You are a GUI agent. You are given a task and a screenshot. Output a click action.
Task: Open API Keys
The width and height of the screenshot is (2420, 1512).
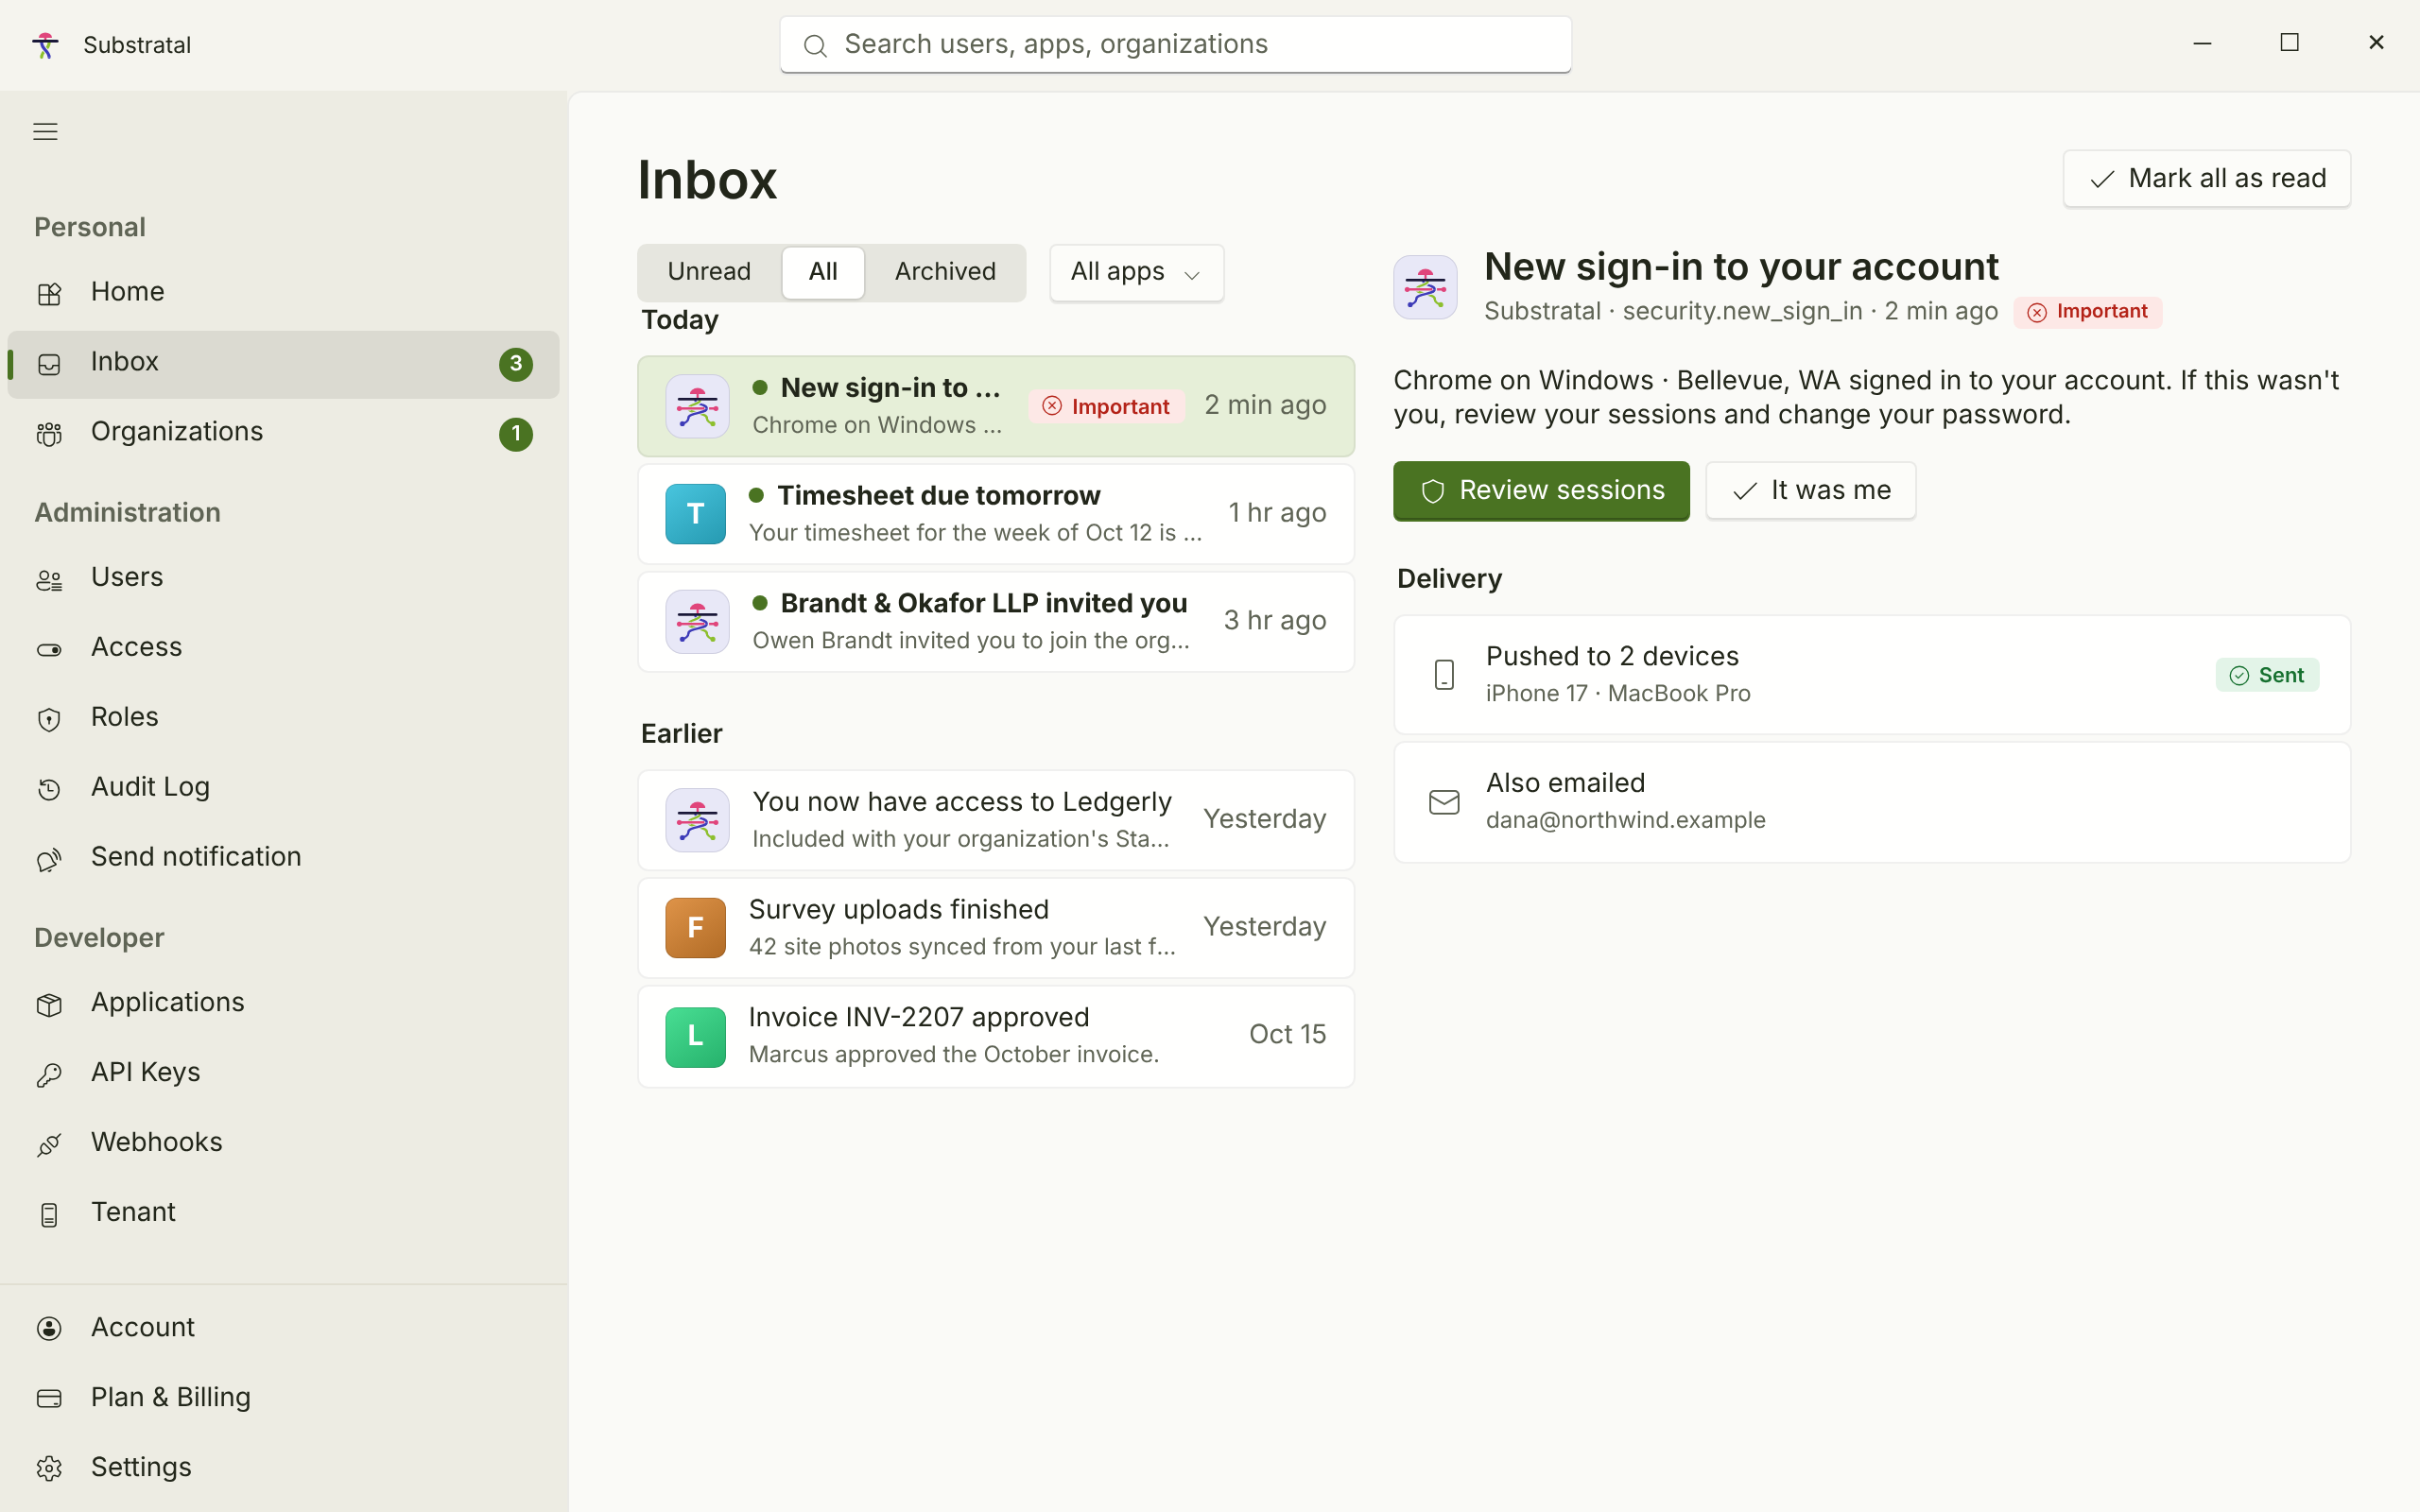(x=283, y=1073)
